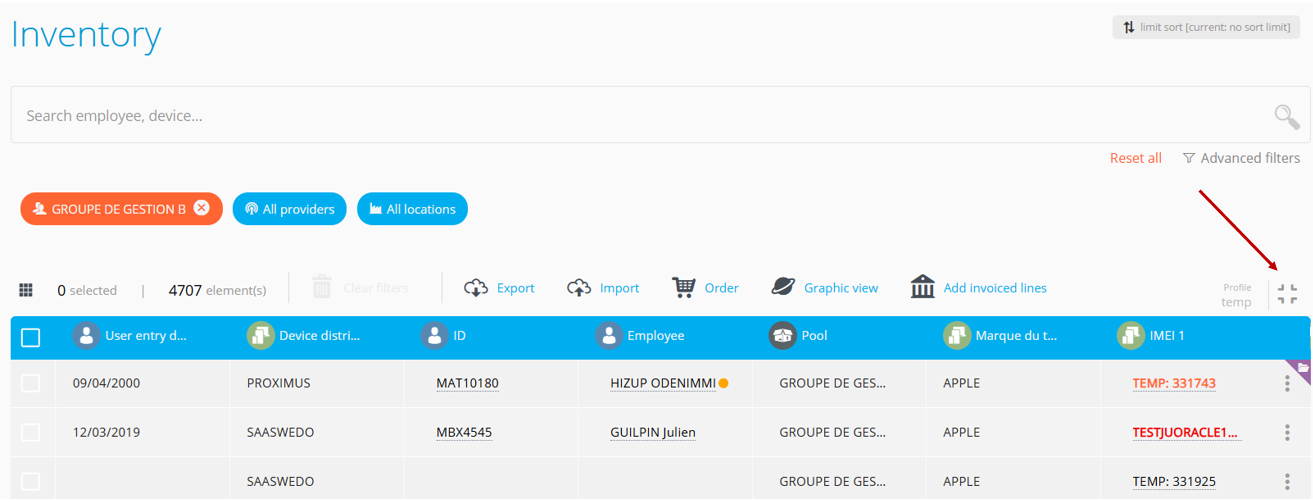Open three-dot menu for the TESTJUORACLE row
The image size is (1313, 502).
coord(1287,432)
